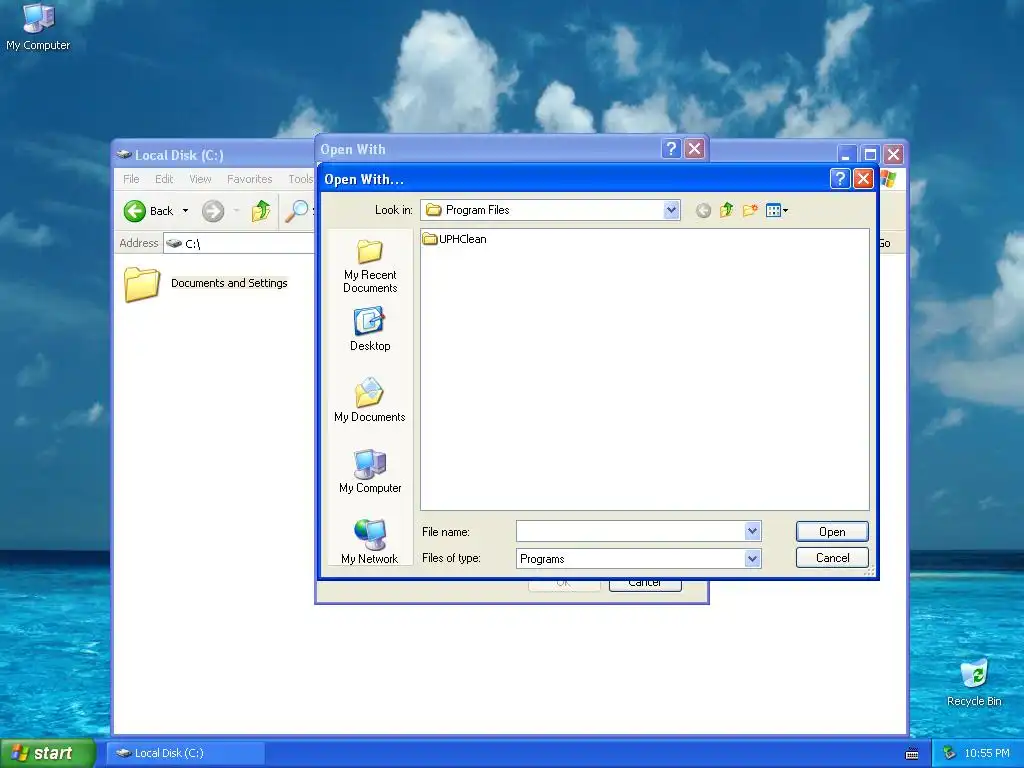Open Tools menu in Local Disk window
This screenshot has height=768, width=1024.
300,179
